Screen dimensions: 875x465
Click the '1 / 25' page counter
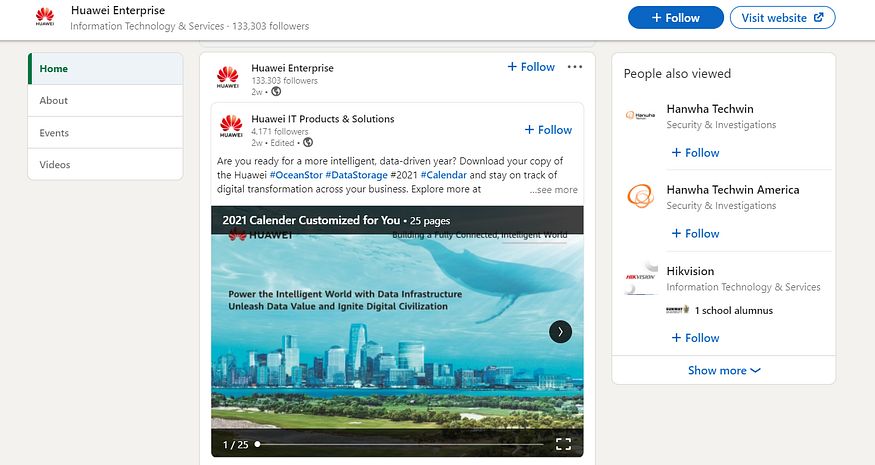(235, 445)
